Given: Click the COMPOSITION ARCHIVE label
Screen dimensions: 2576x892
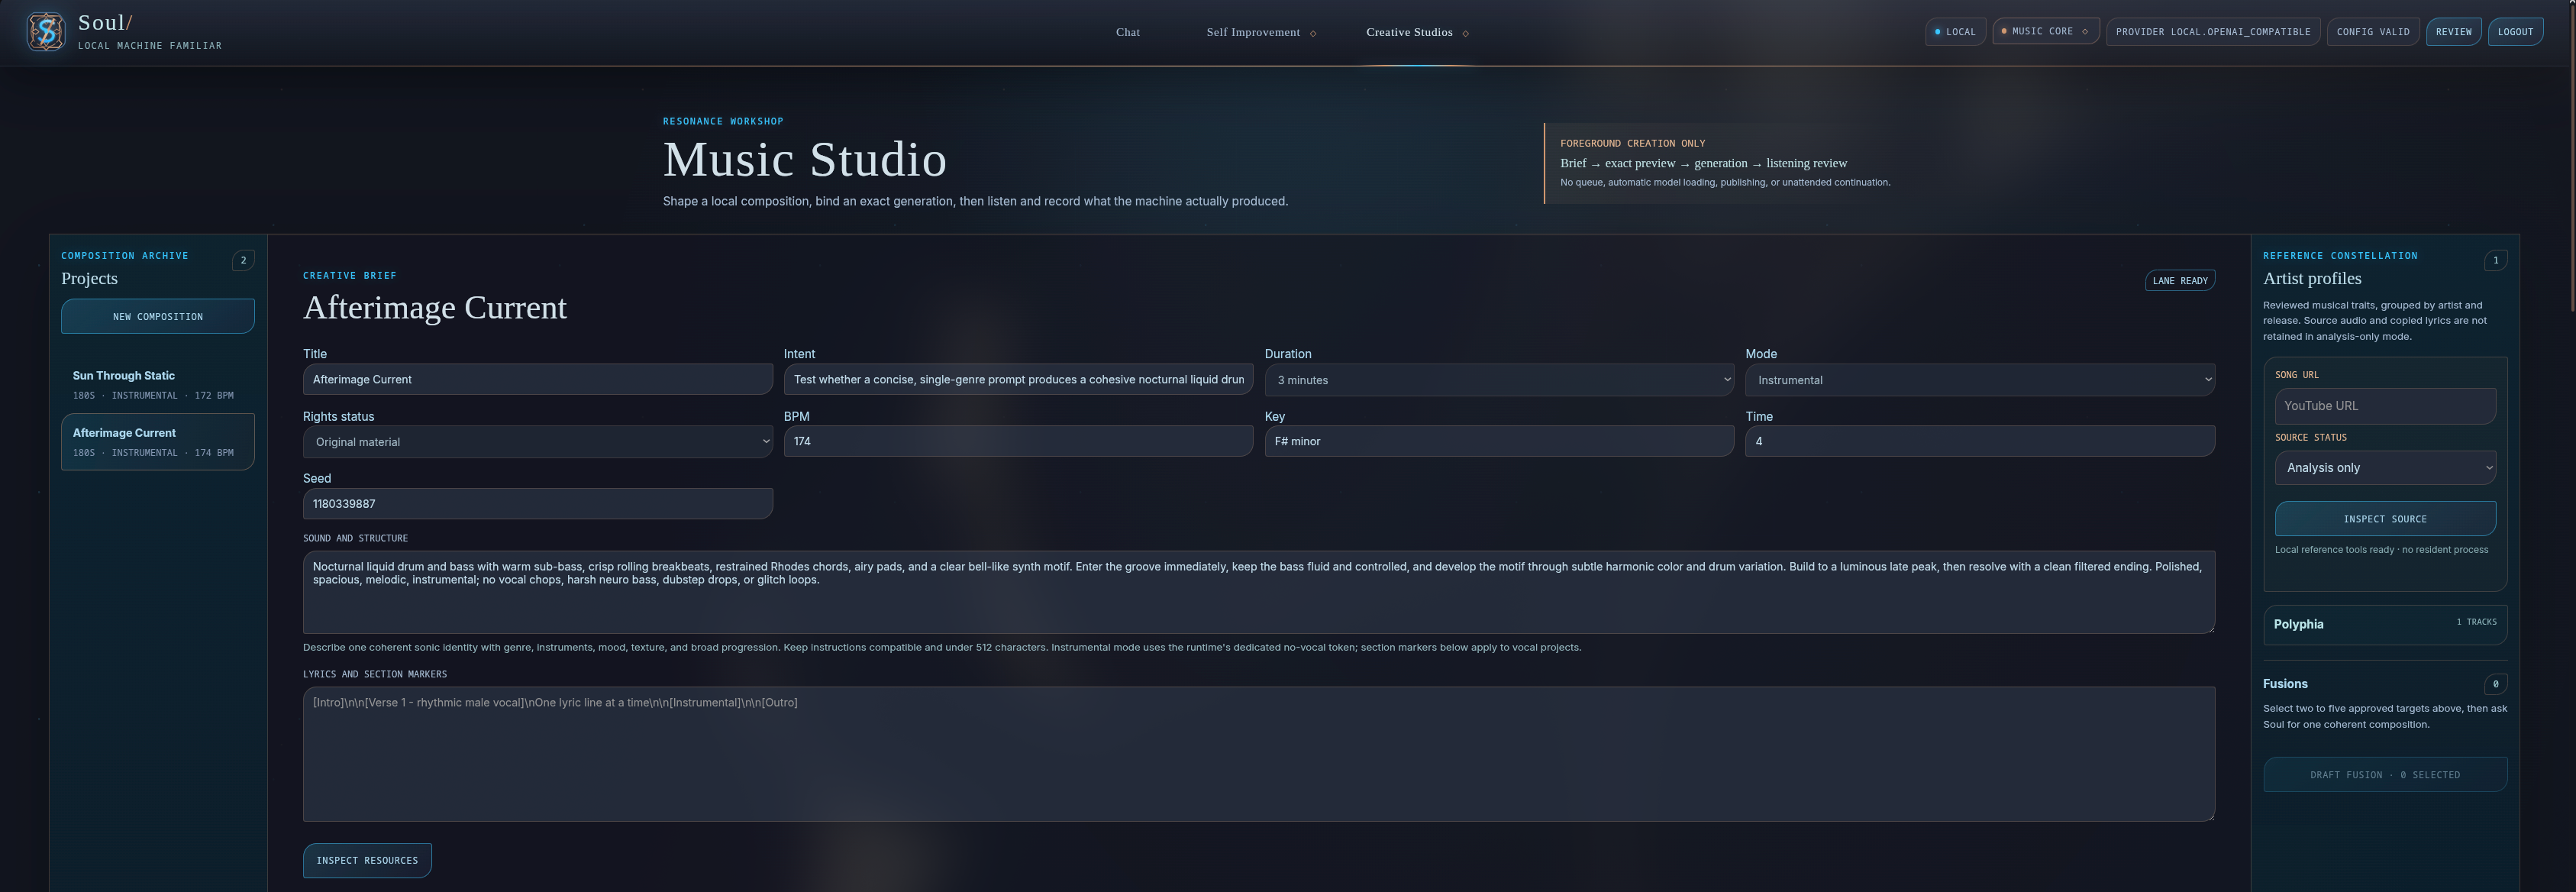Looking at the screenshot, I should pyautogui.click(x=125, y=256).
